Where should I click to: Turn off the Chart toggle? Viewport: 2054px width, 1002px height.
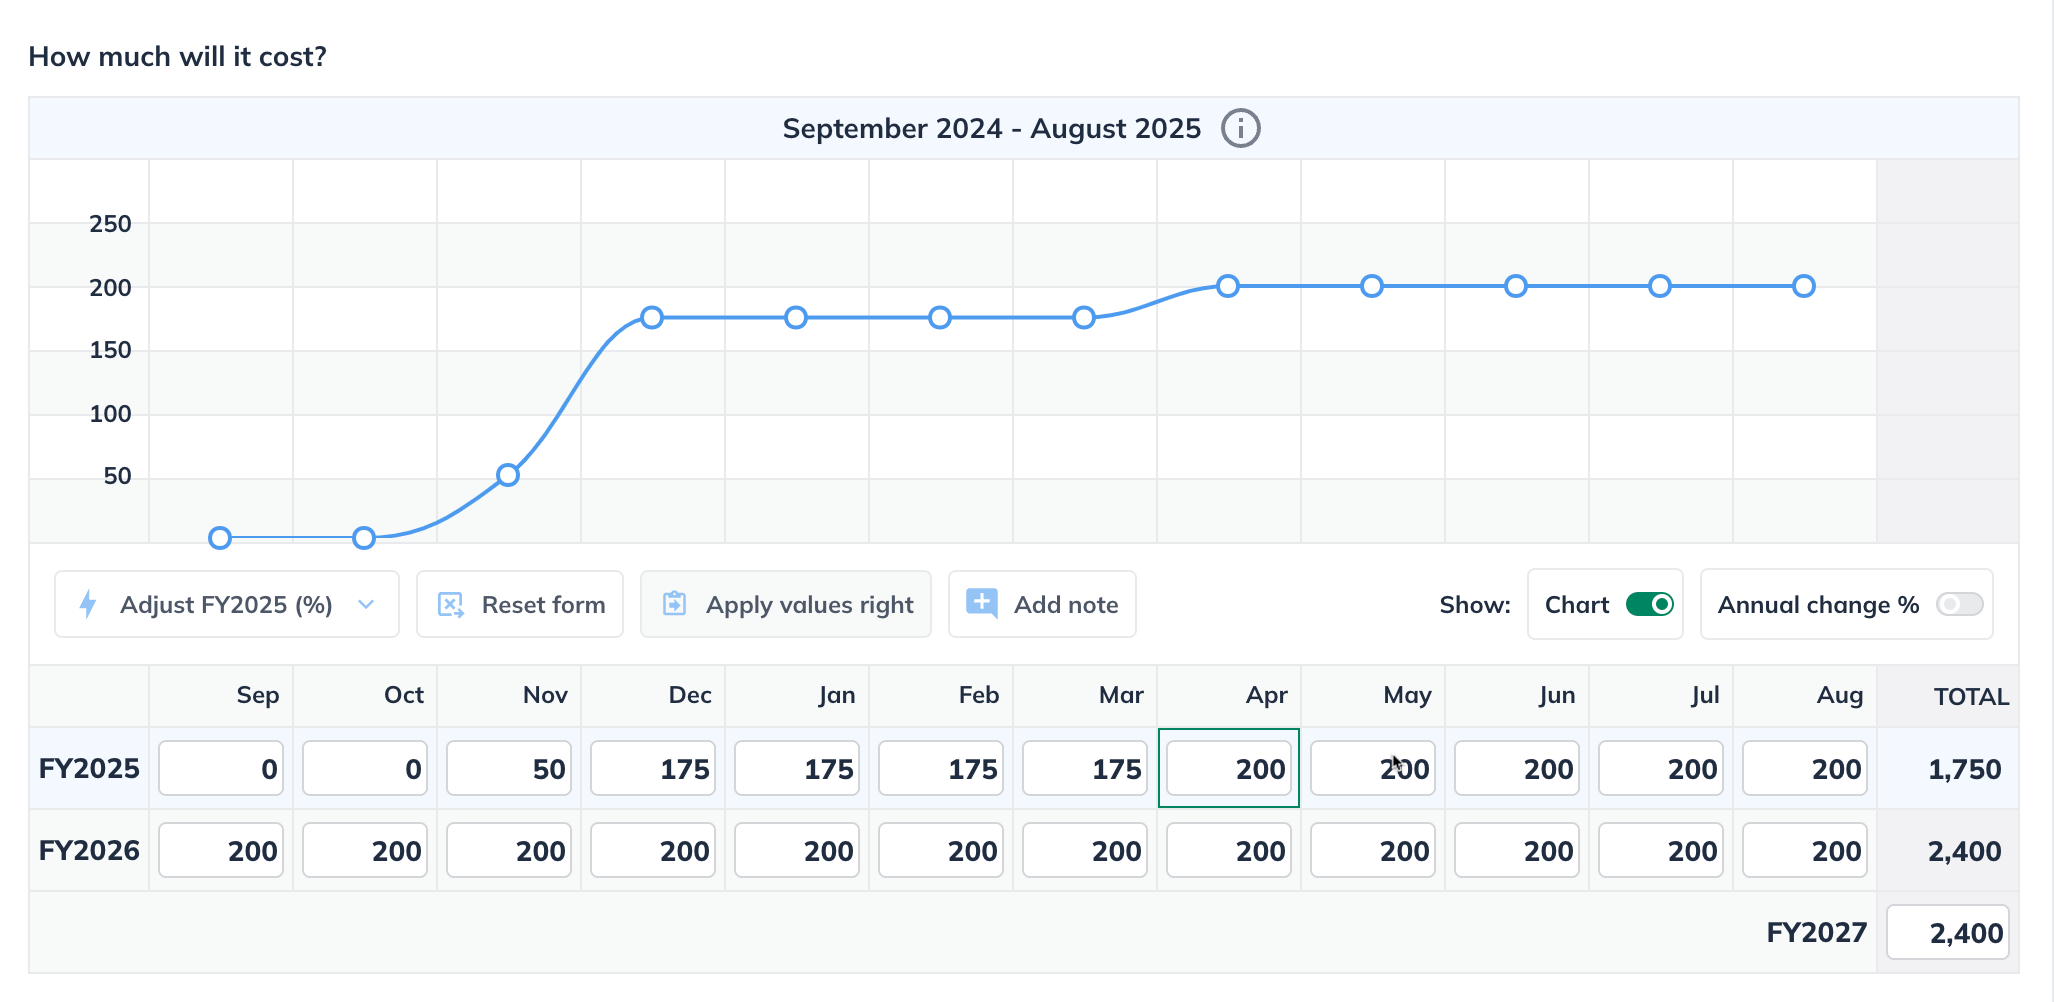(1649, 604)
